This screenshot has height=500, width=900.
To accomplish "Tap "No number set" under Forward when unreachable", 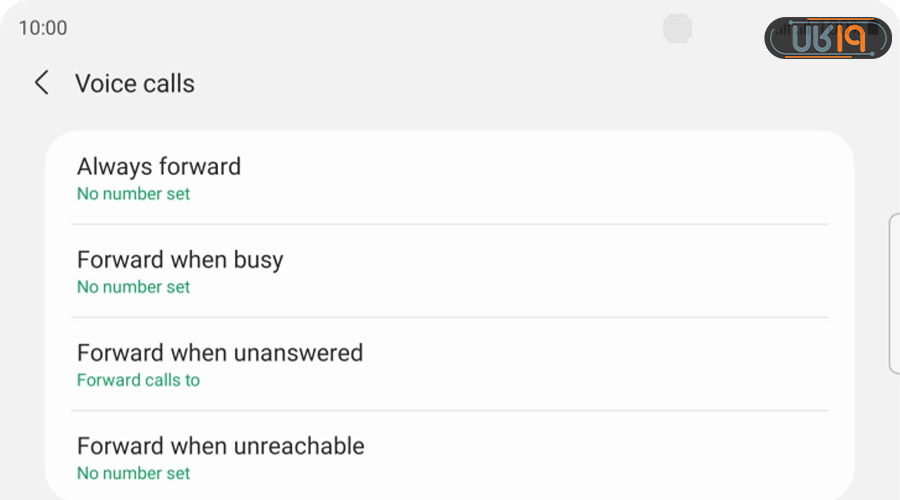I will [133, 473].
